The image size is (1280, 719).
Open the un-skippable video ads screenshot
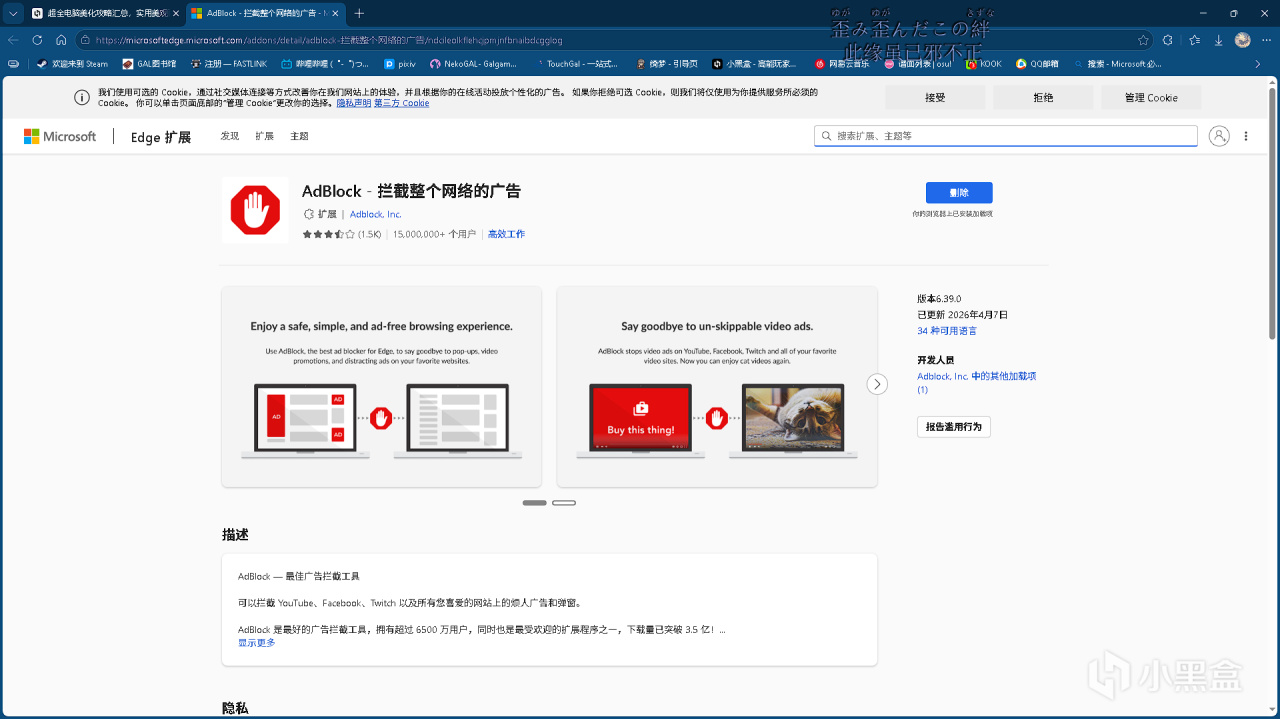coord(717,387)
